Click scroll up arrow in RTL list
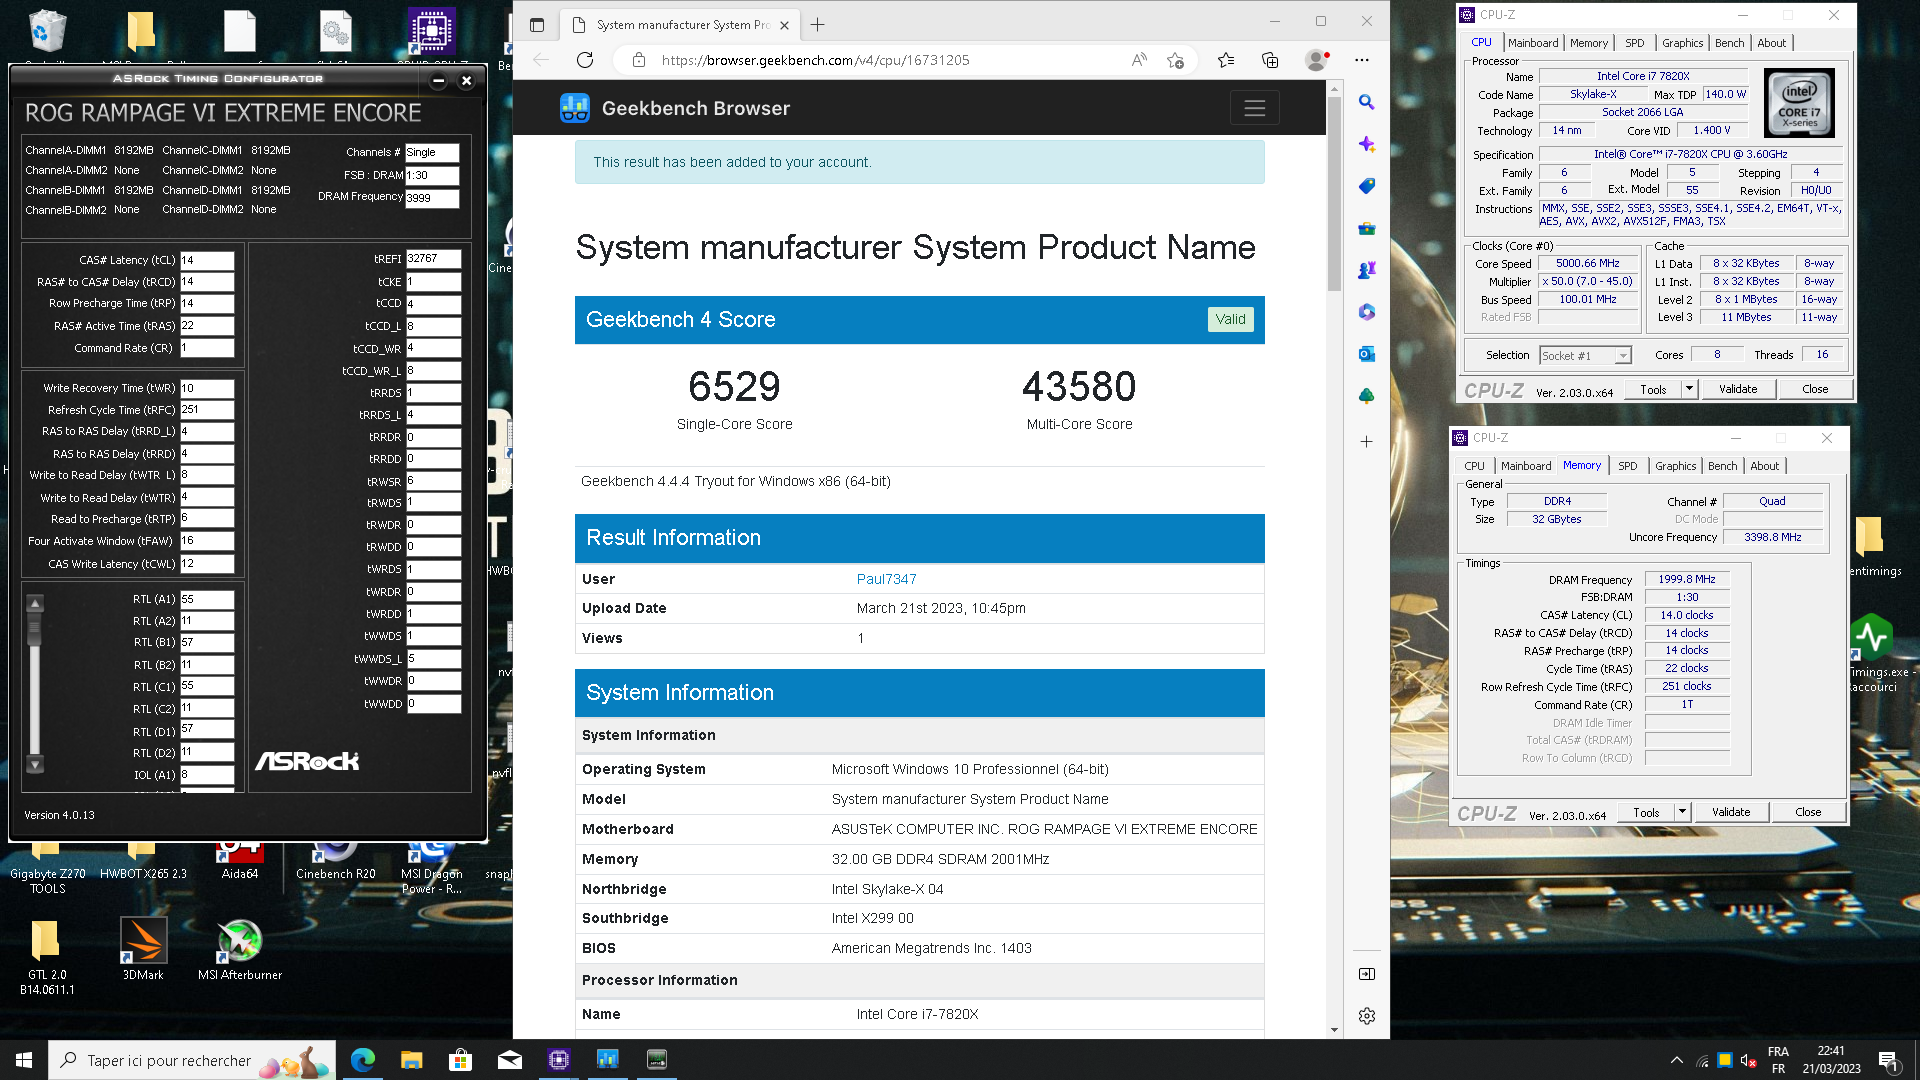Screen dimensions: 1920x1080 [35, 604]
